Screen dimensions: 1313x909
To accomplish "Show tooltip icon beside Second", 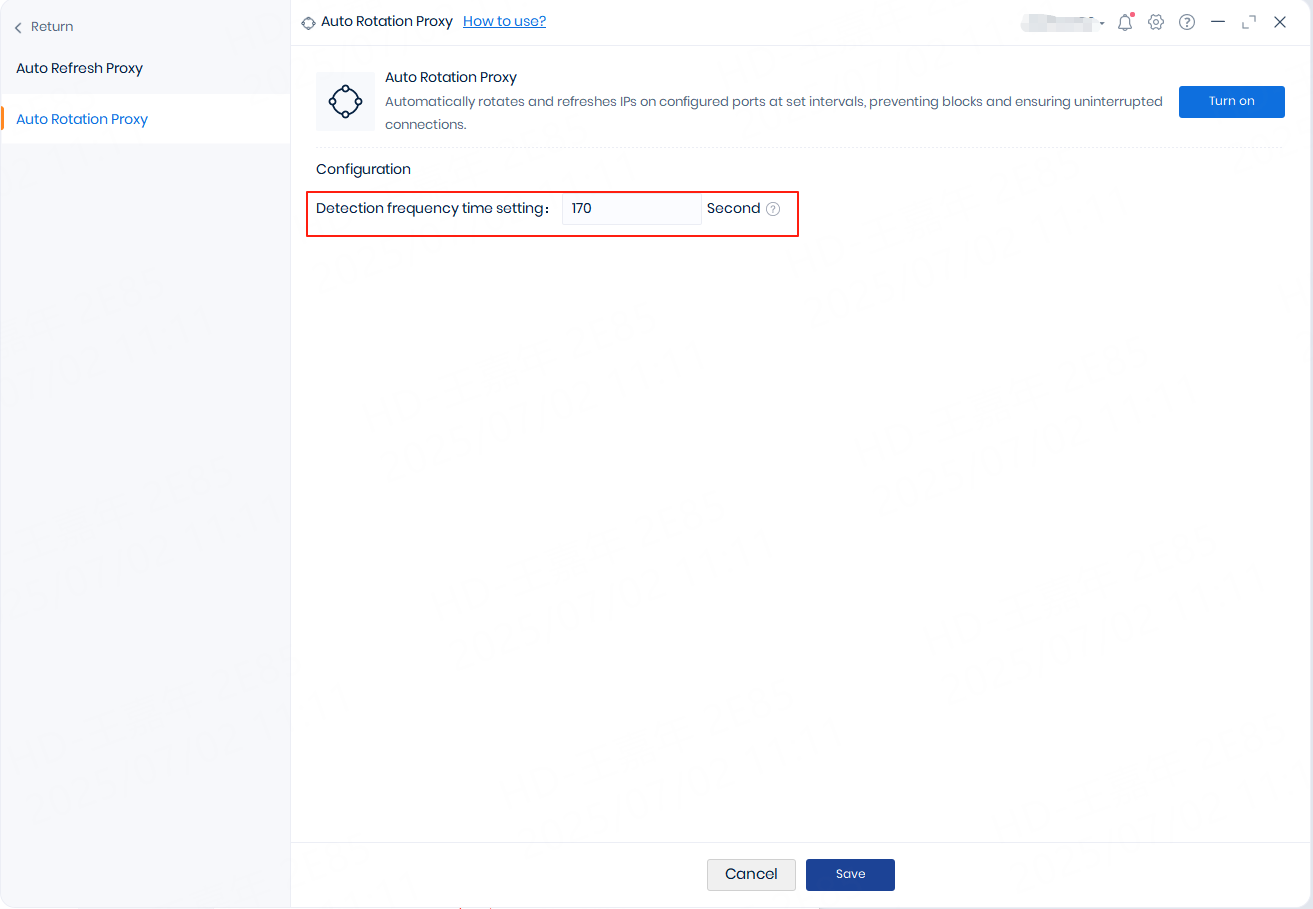I will point(773,209).
